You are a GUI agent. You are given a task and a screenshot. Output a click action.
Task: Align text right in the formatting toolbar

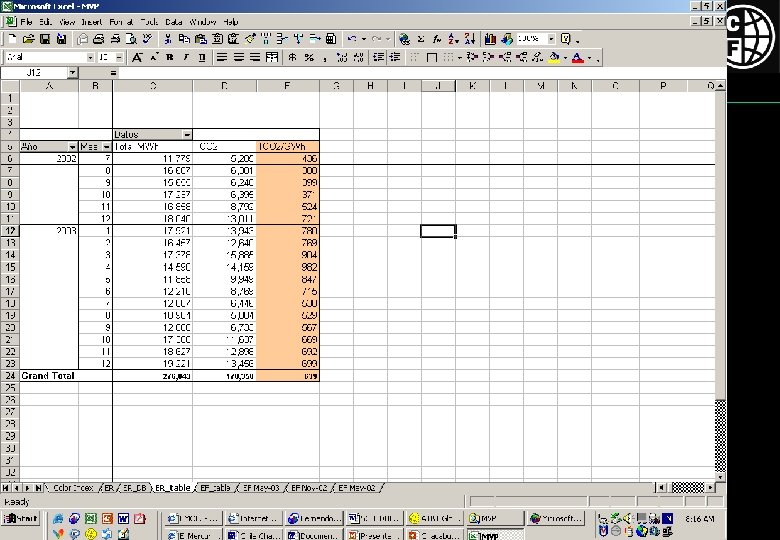tap(255, 58)
